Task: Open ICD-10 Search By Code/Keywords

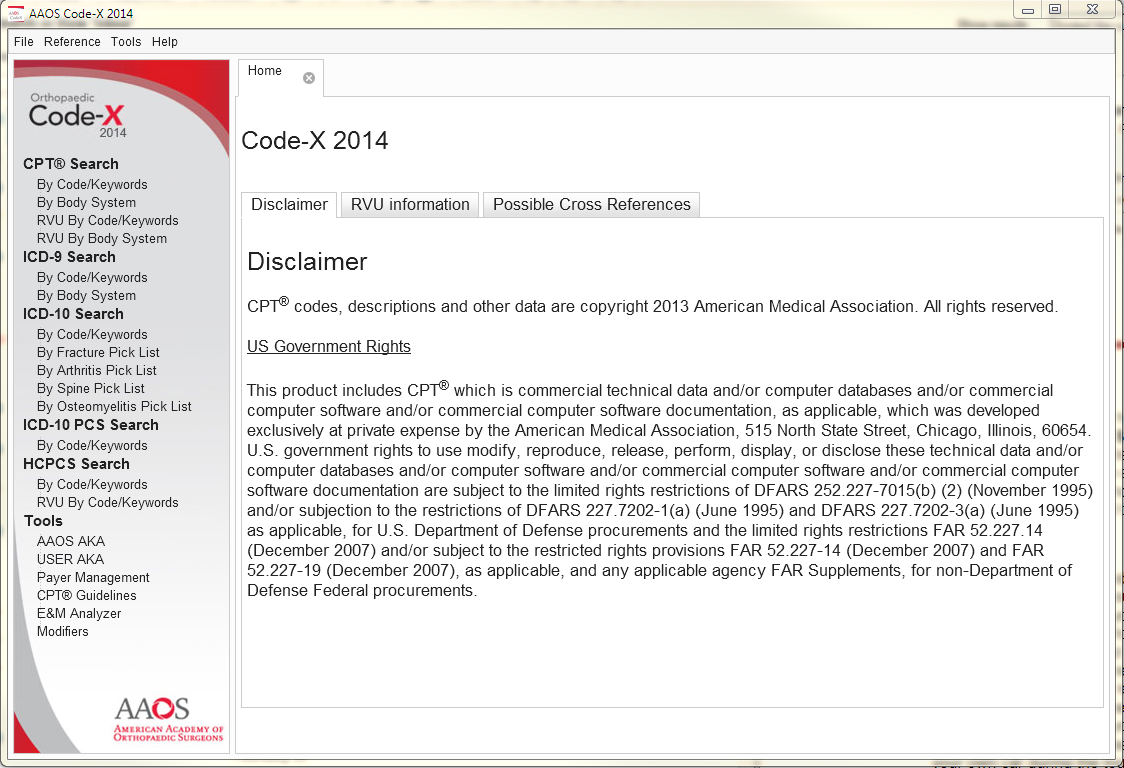Action: (x=92, y=334)
